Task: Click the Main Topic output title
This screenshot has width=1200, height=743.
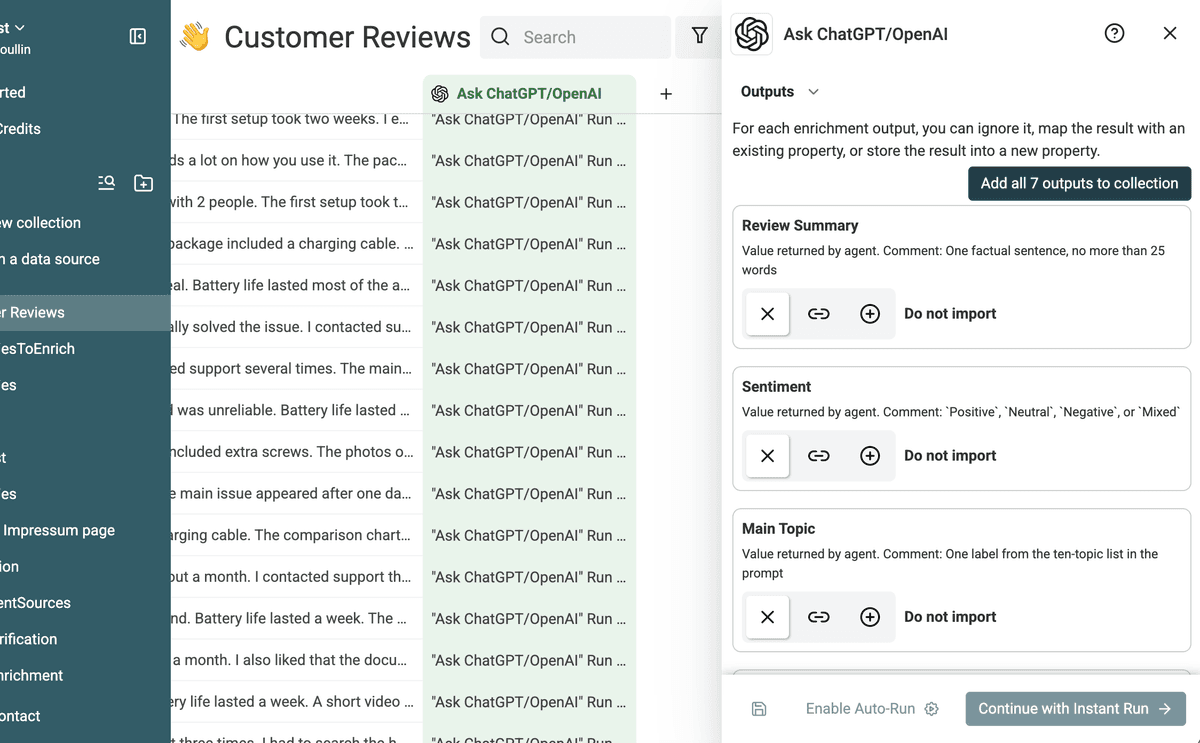Action: pos(779,529)
